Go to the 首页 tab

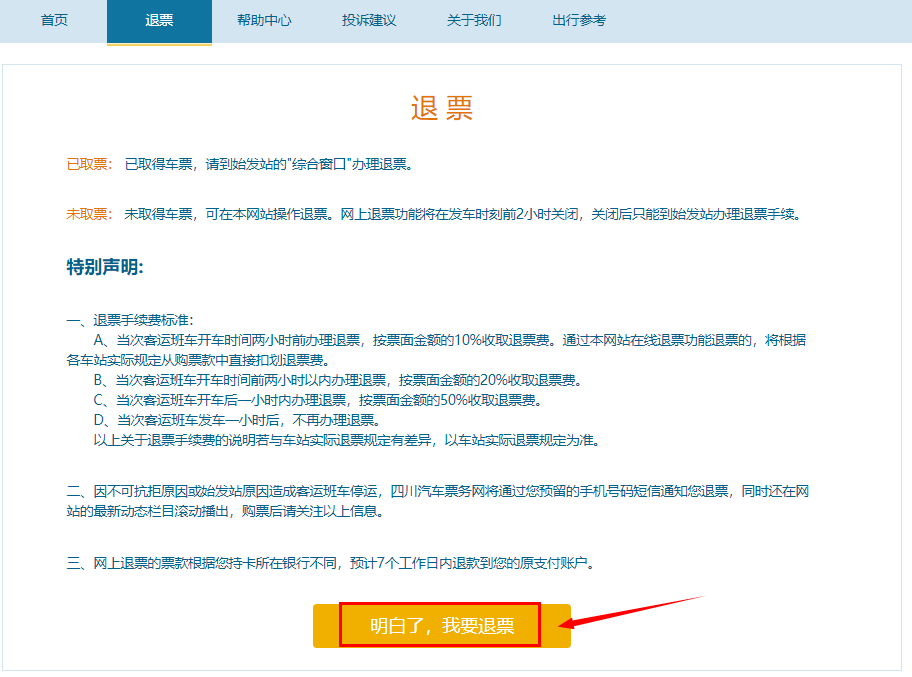click(54, 20)
